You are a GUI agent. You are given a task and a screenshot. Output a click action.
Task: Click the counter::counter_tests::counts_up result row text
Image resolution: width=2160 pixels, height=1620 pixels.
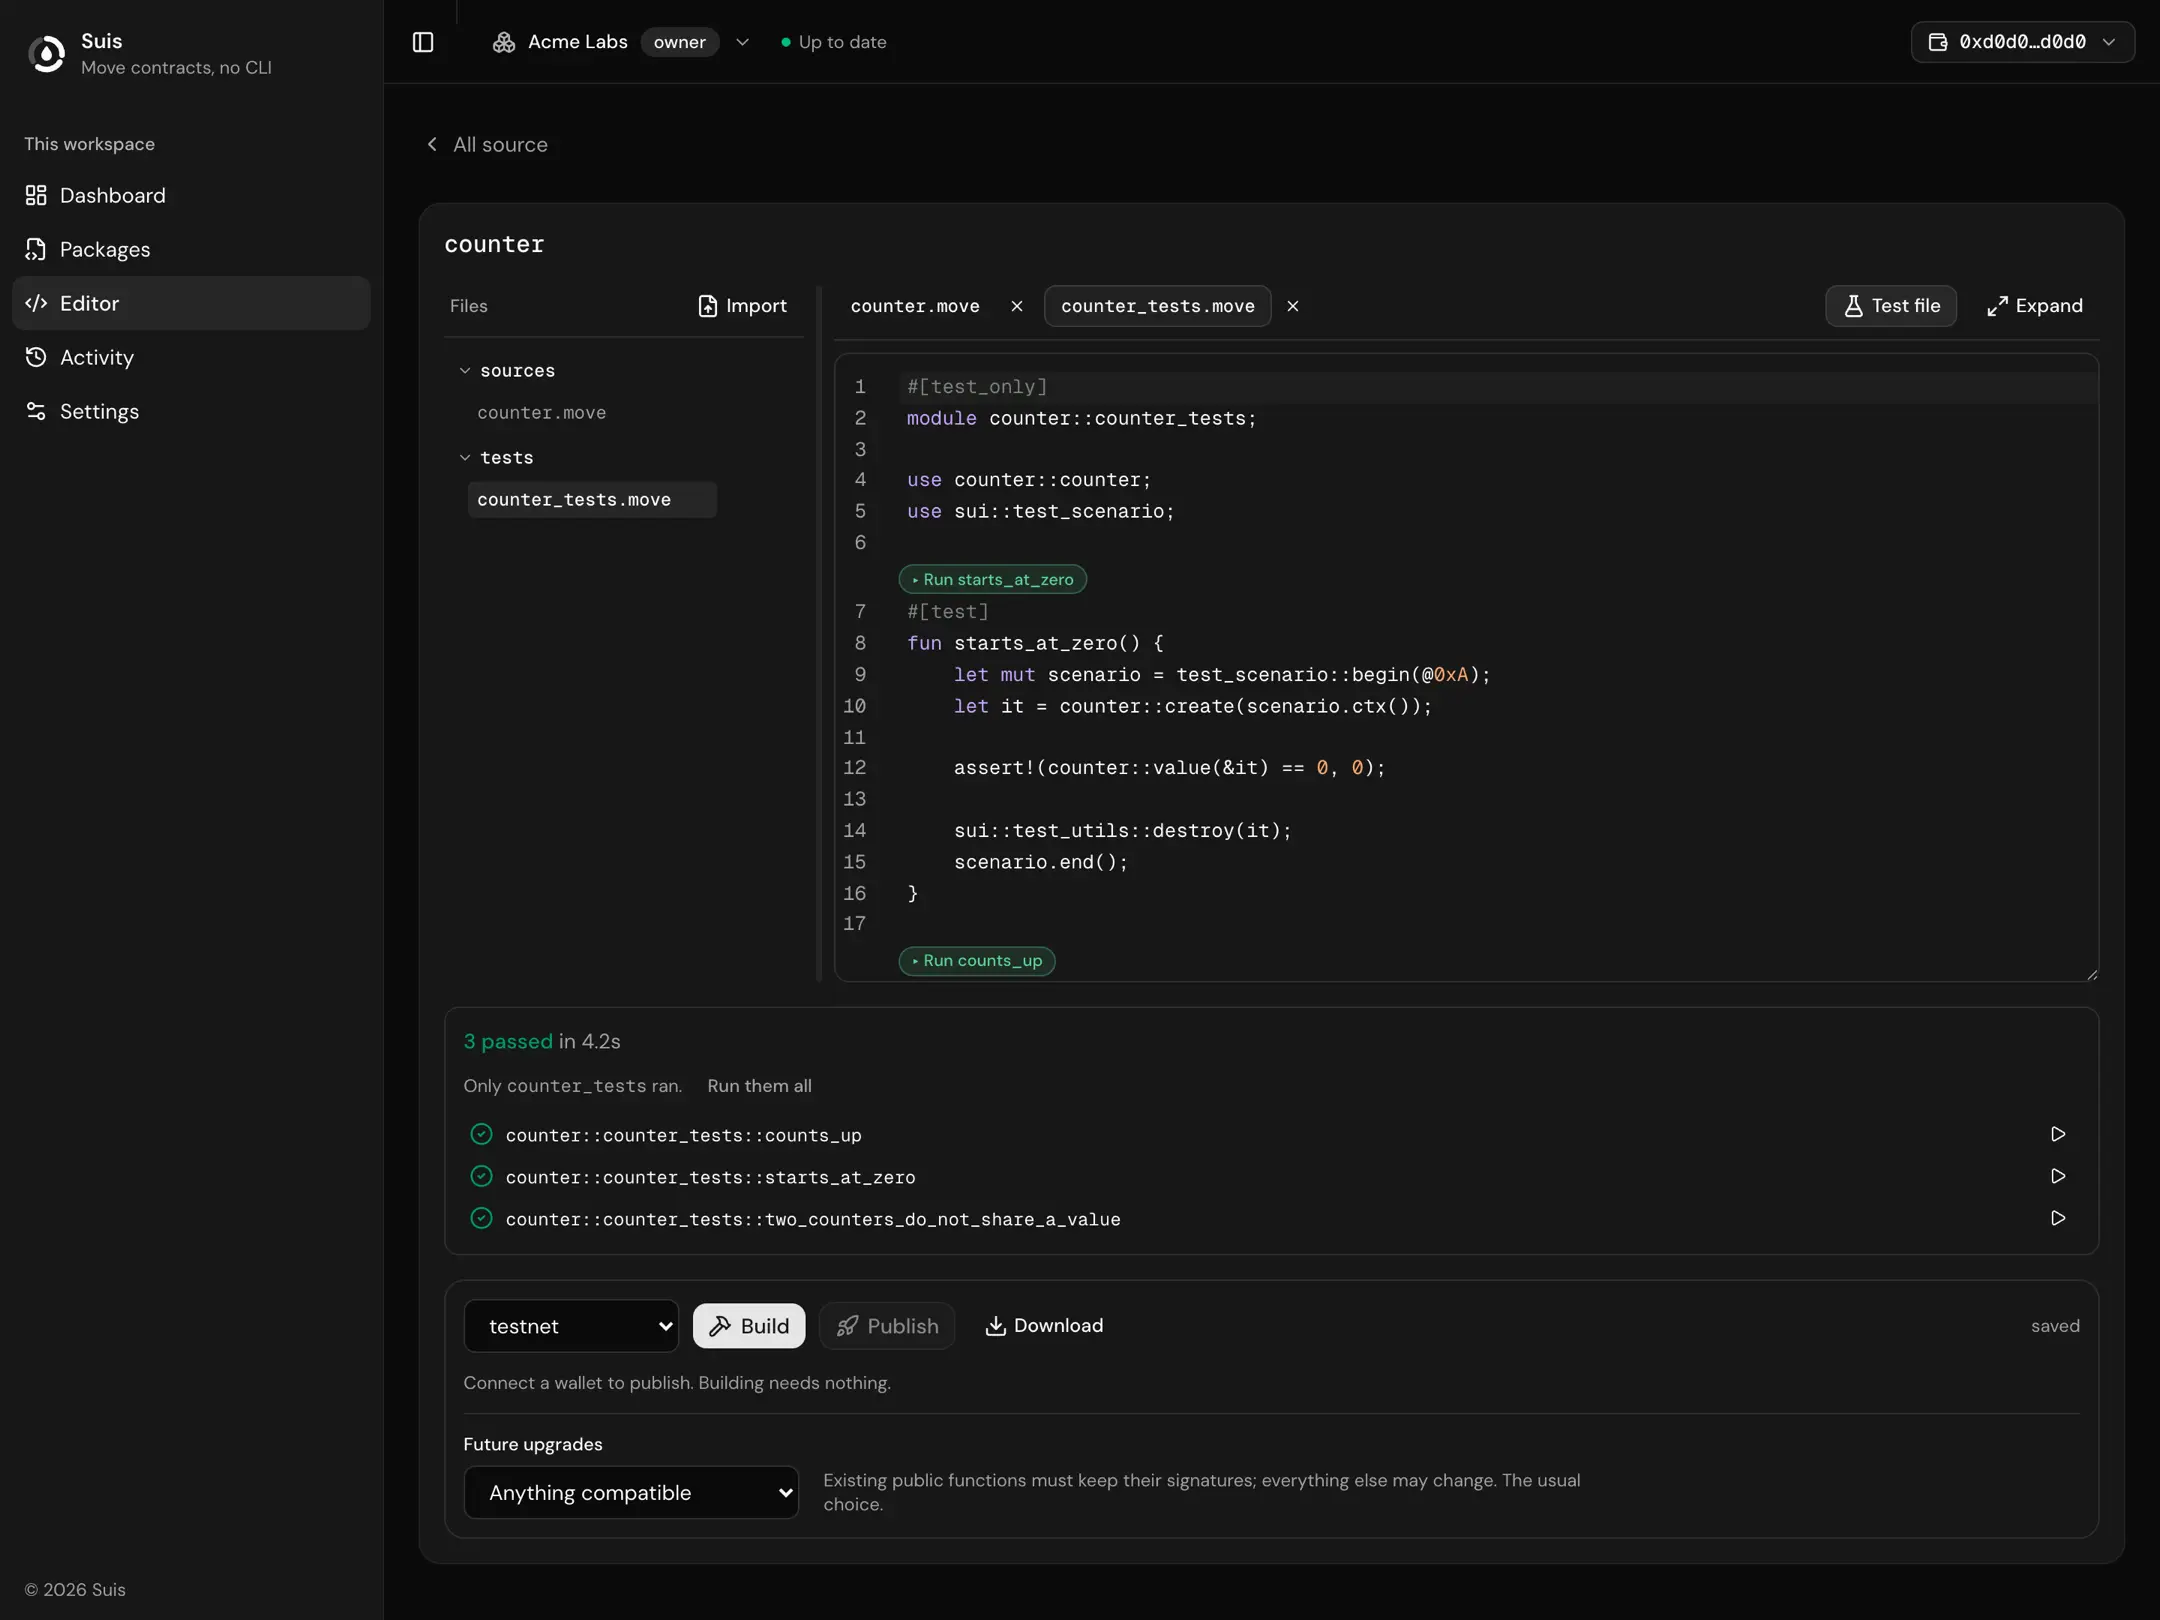(x=683, y=1135)
